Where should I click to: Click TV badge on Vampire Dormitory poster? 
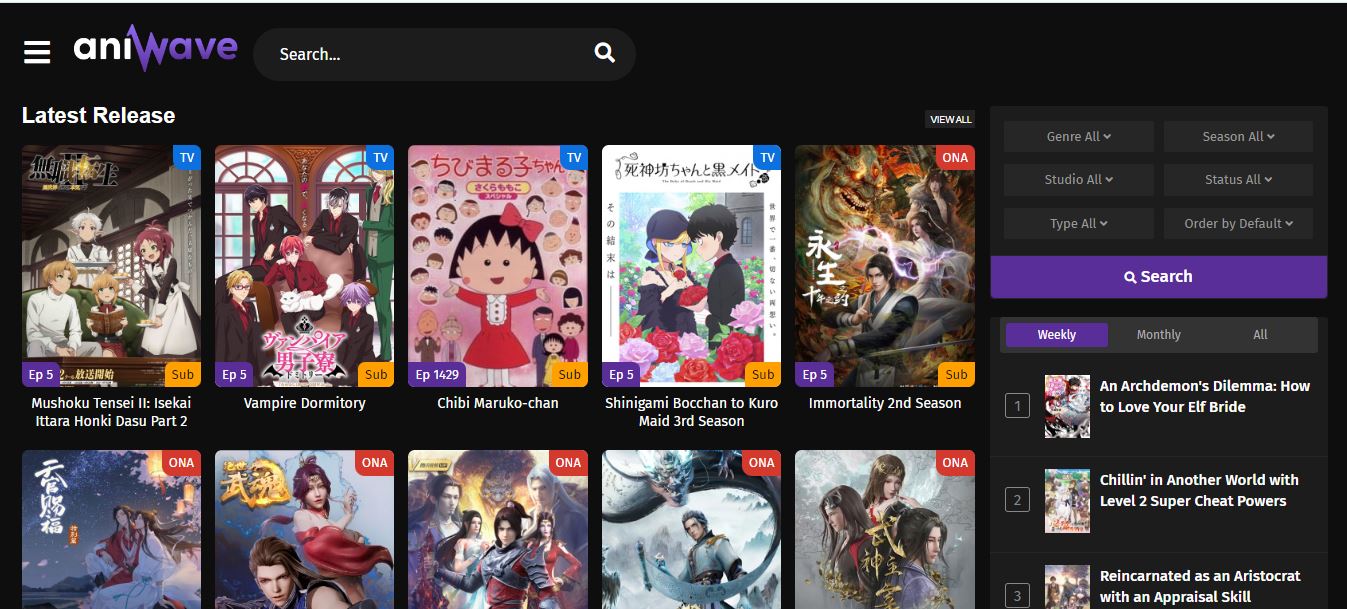point(380,157)
